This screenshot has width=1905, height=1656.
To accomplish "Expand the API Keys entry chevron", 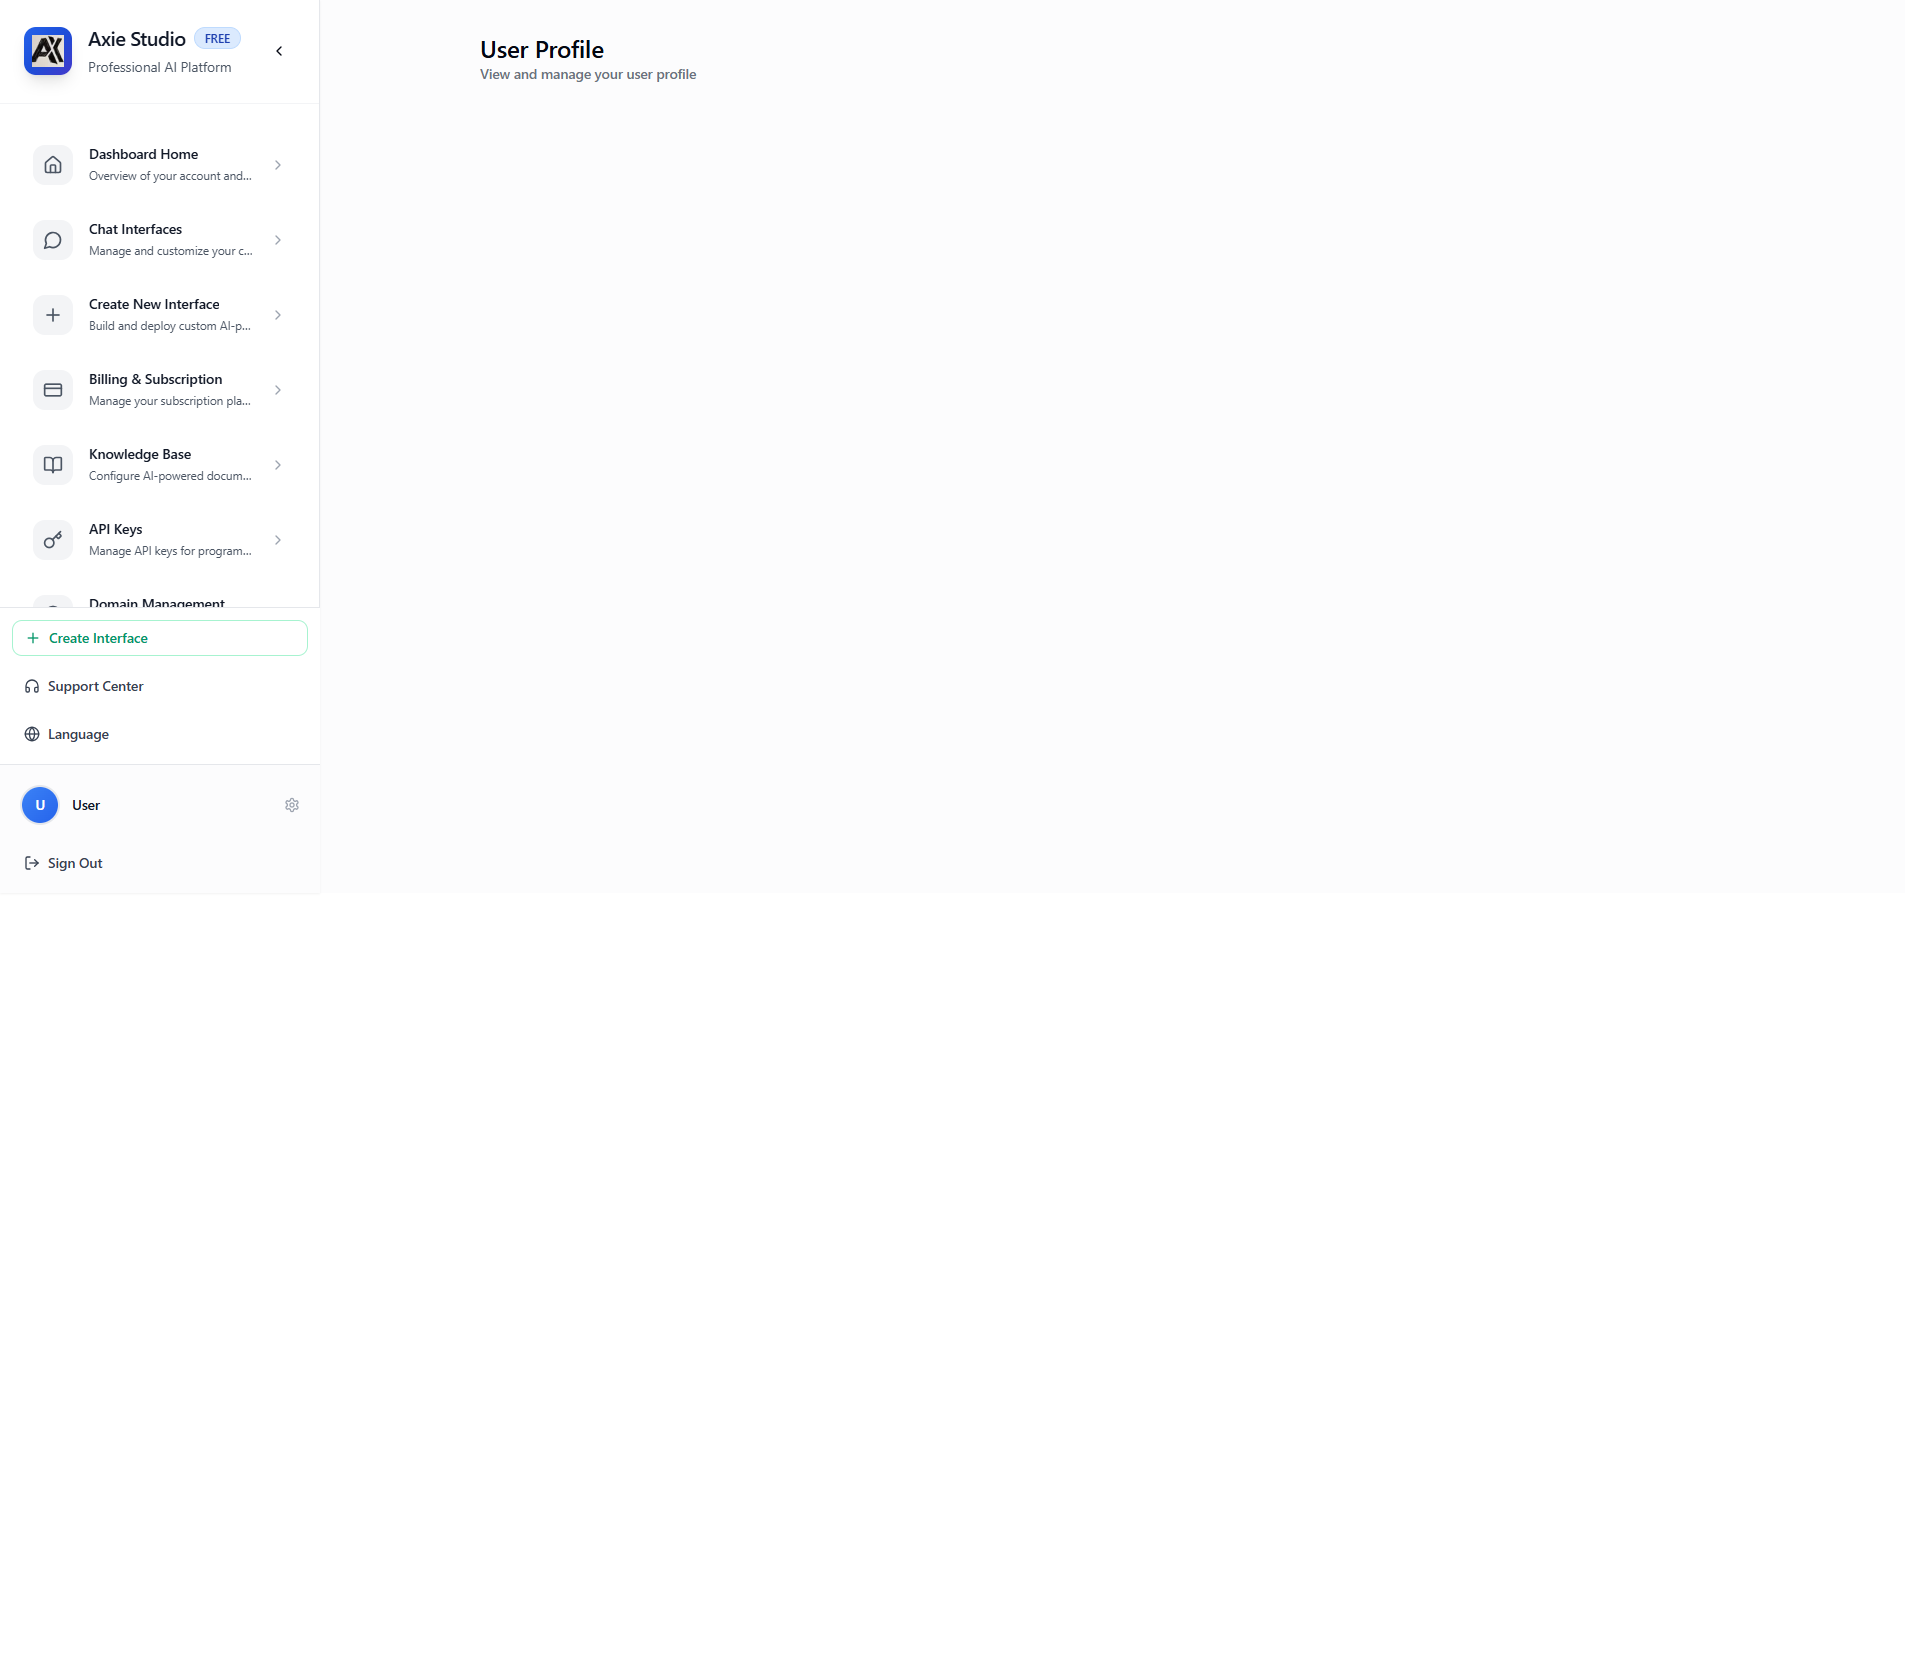I will [277, 539].
